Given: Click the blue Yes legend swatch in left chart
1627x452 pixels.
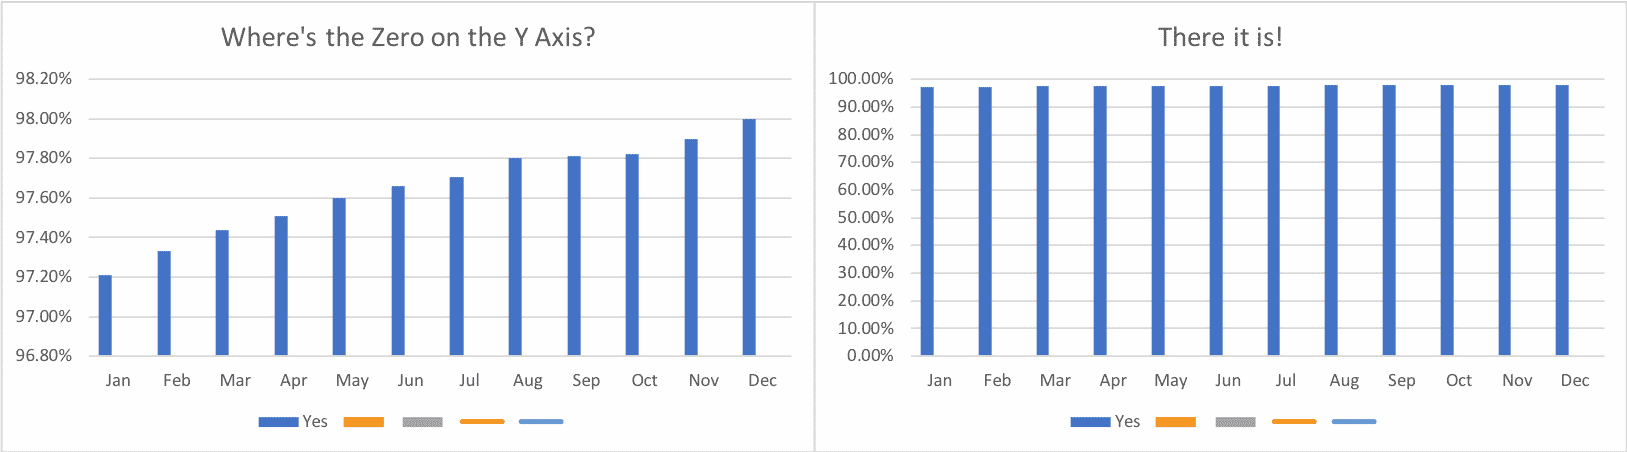Looking at the screenshot, I should tap(278, 422).
